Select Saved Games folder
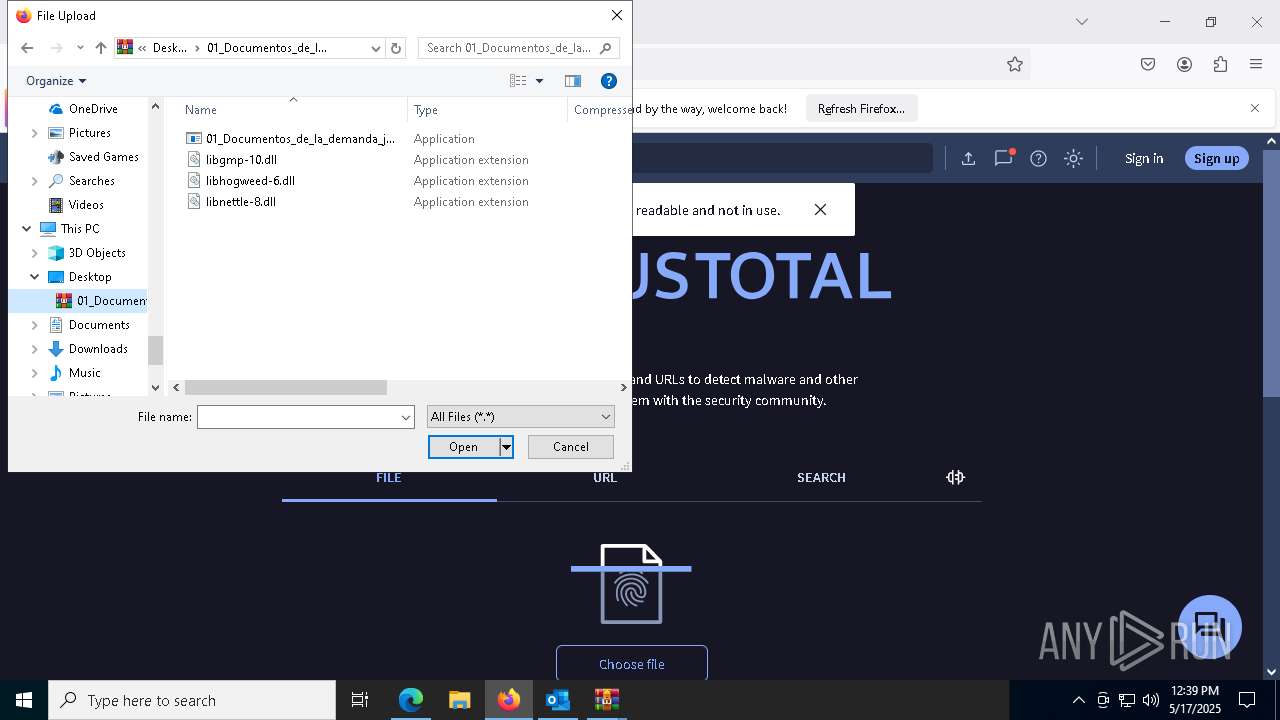The width and height of the screenshot is (1280, 720). click(103, 157)
